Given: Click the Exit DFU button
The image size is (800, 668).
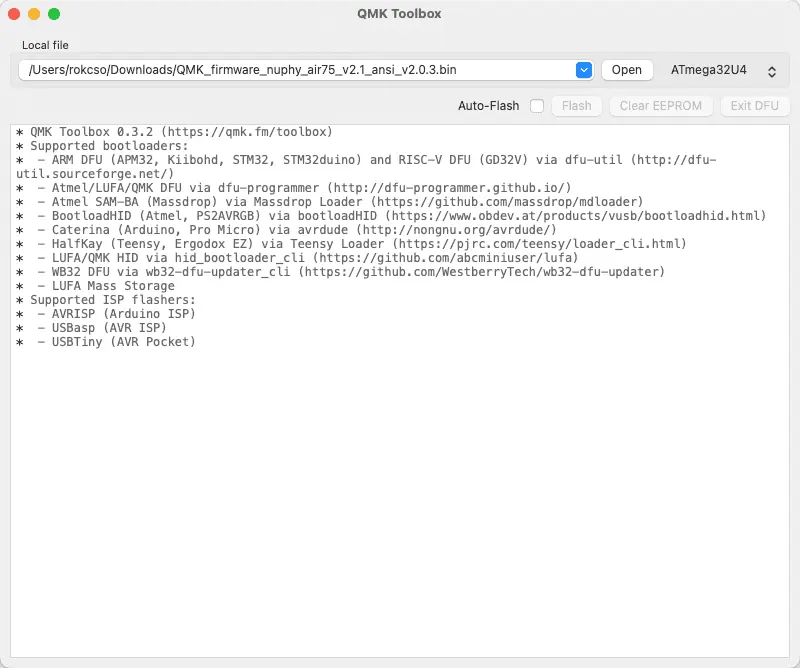Looking at the screenshot, I should (755, 106).
